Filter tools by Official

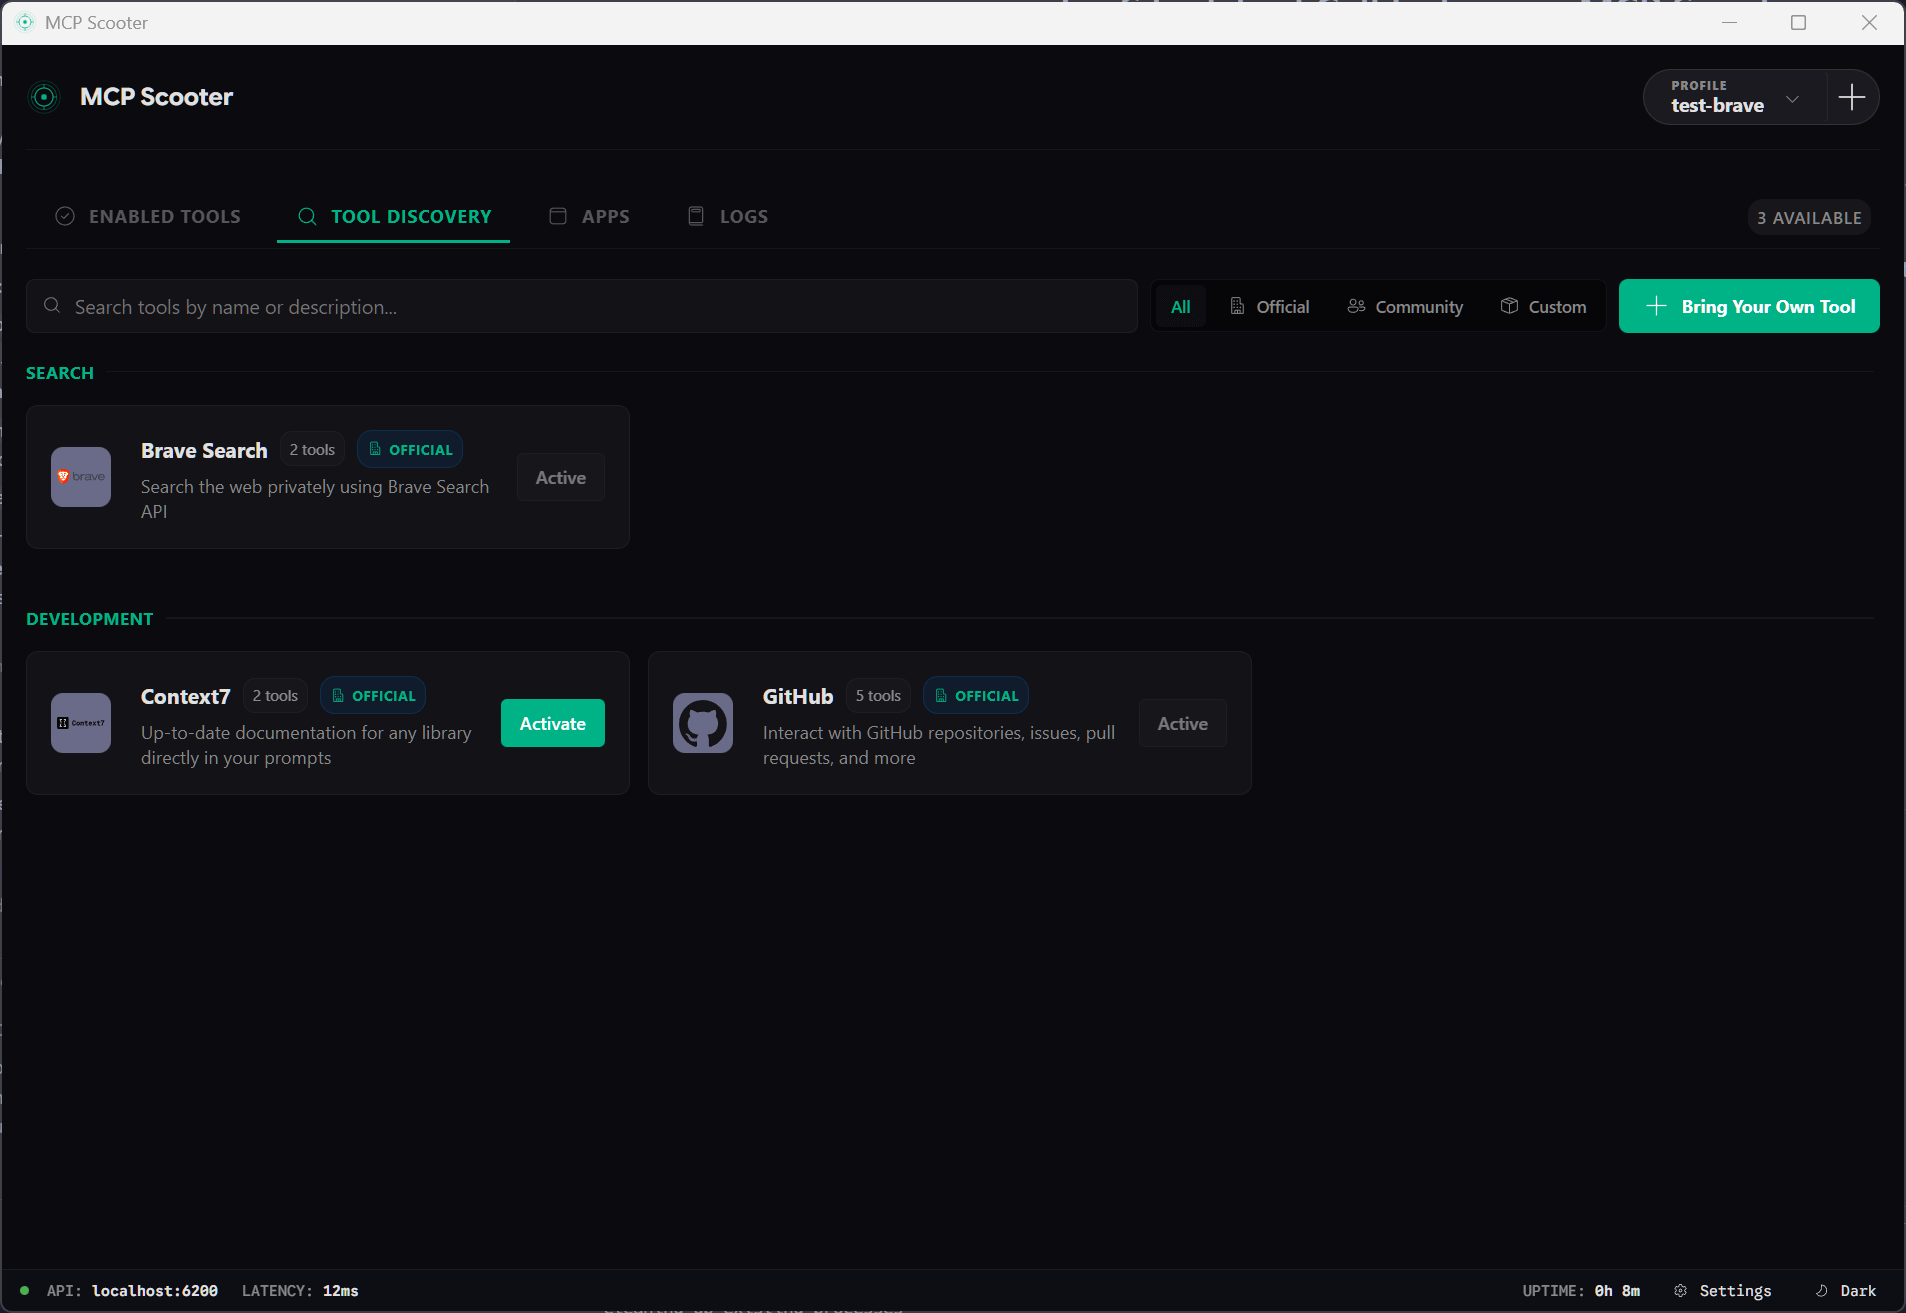point(1269,306)
